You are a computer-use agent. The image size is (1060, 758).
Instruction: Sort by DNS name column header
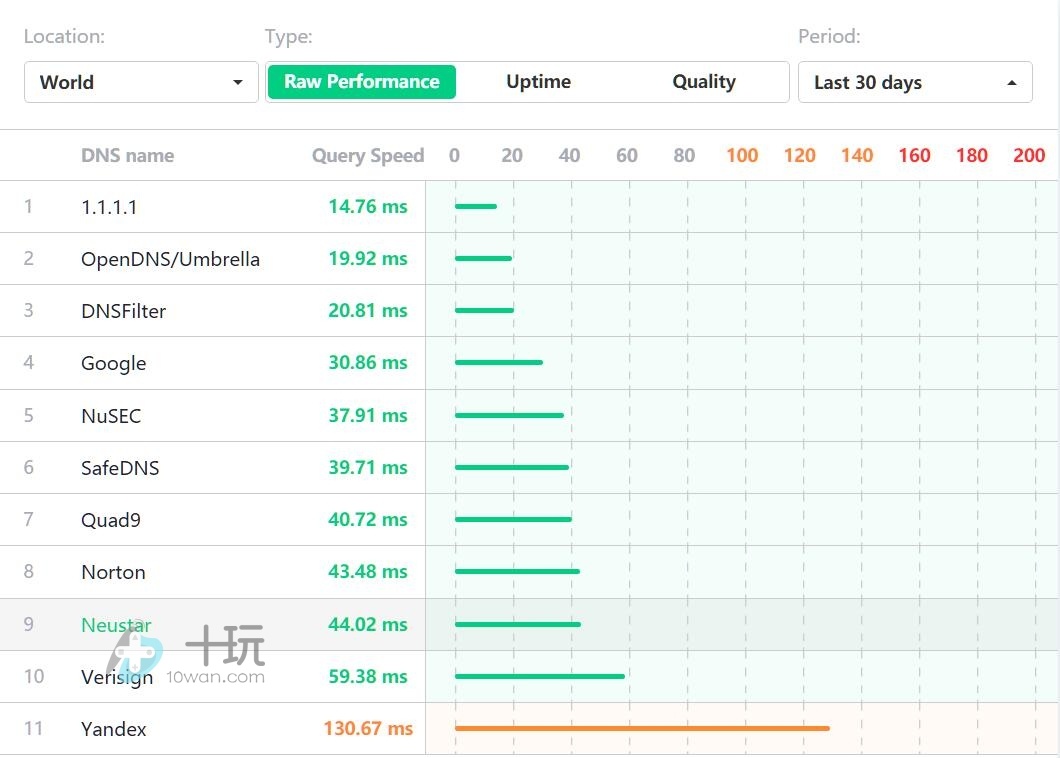tap(127, 155)
